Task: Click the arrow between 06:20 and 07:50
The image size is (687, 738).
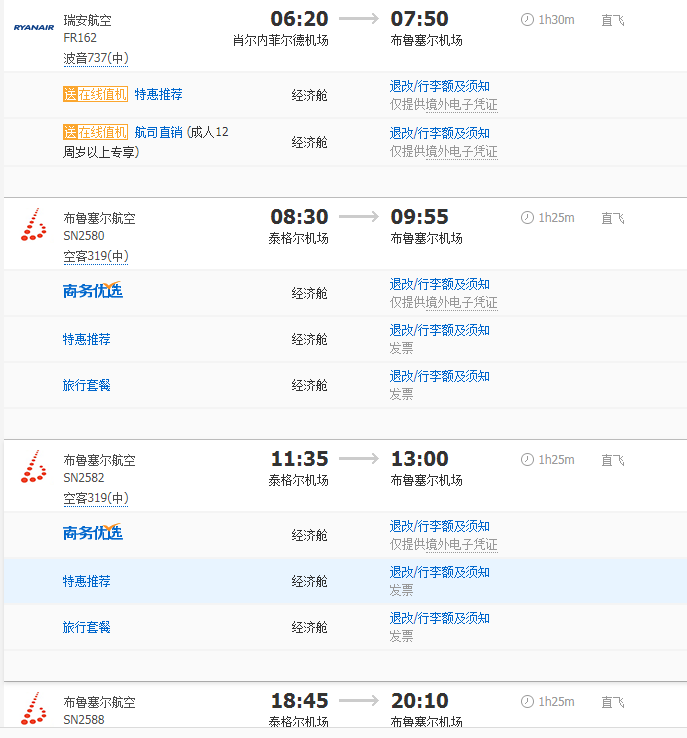Action: coord(358,19)
